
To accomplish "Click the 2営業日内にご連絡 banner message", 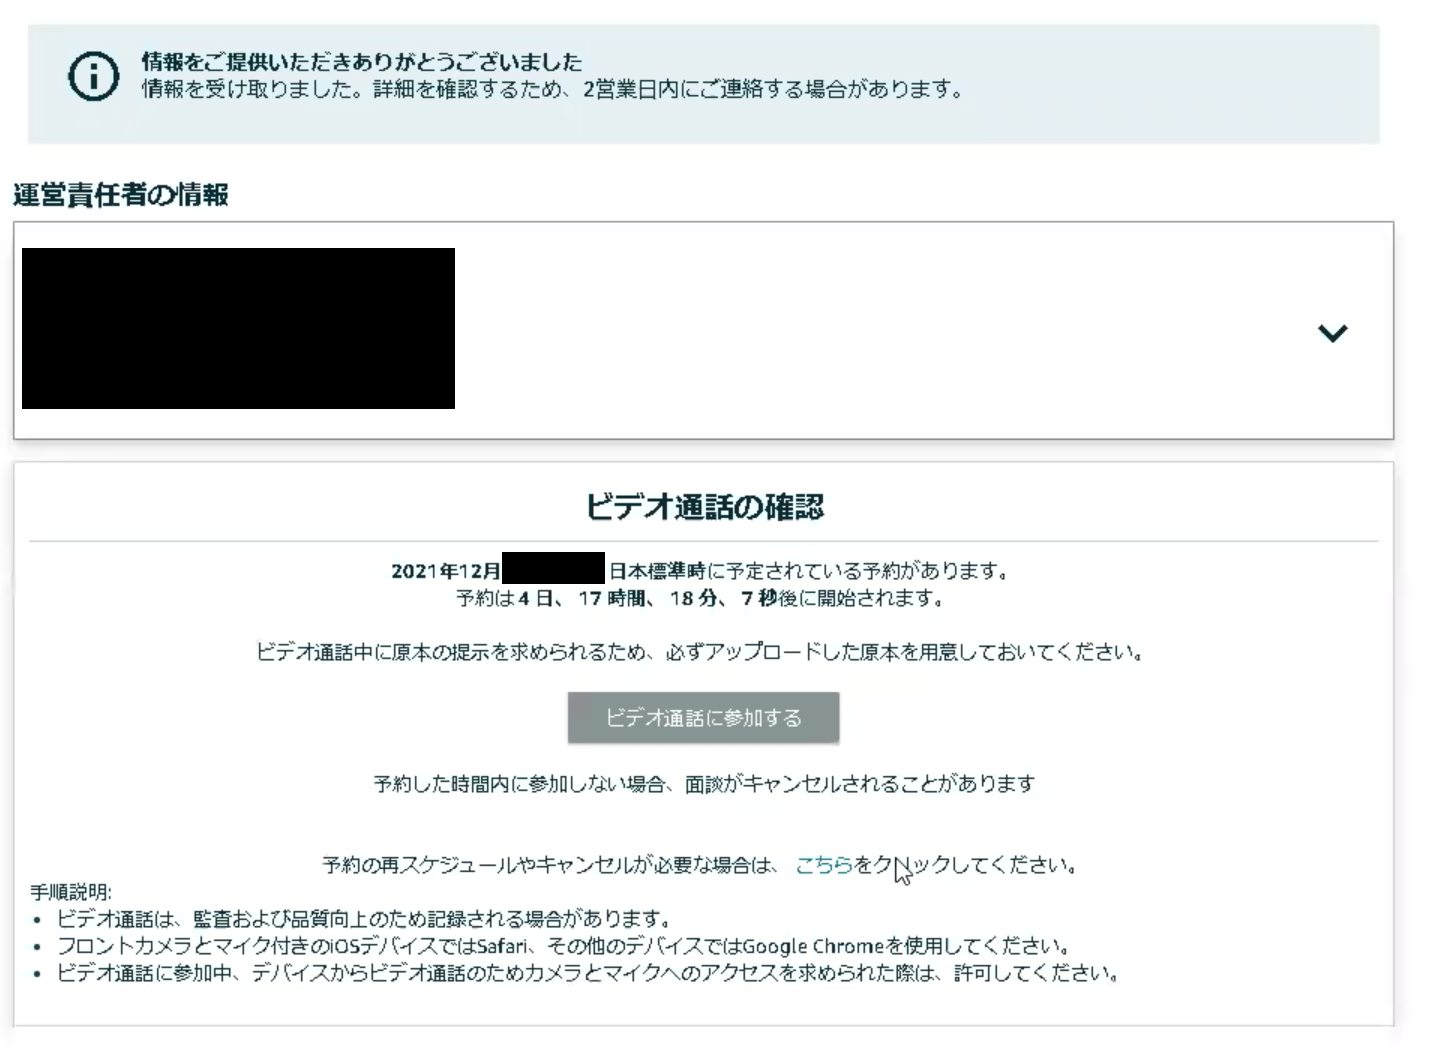I will click(553, 89).
